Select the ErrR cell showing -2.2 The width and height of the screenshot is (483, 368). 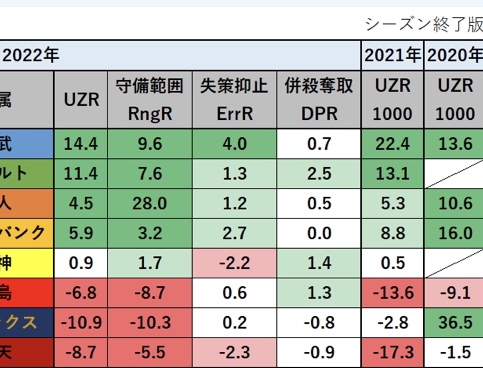tap(234, 263)
